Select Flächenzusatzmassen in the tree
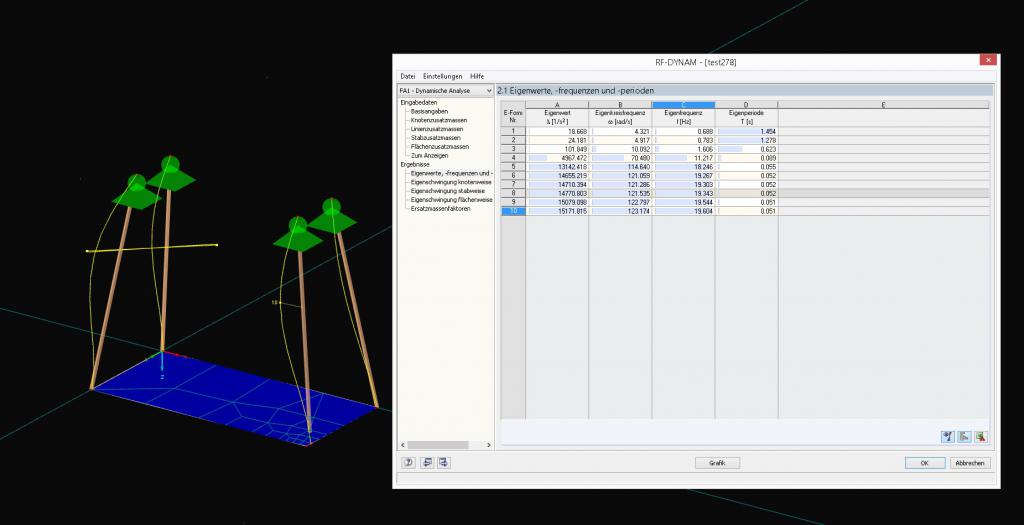The image size is (1024, 525). [440, 147]
